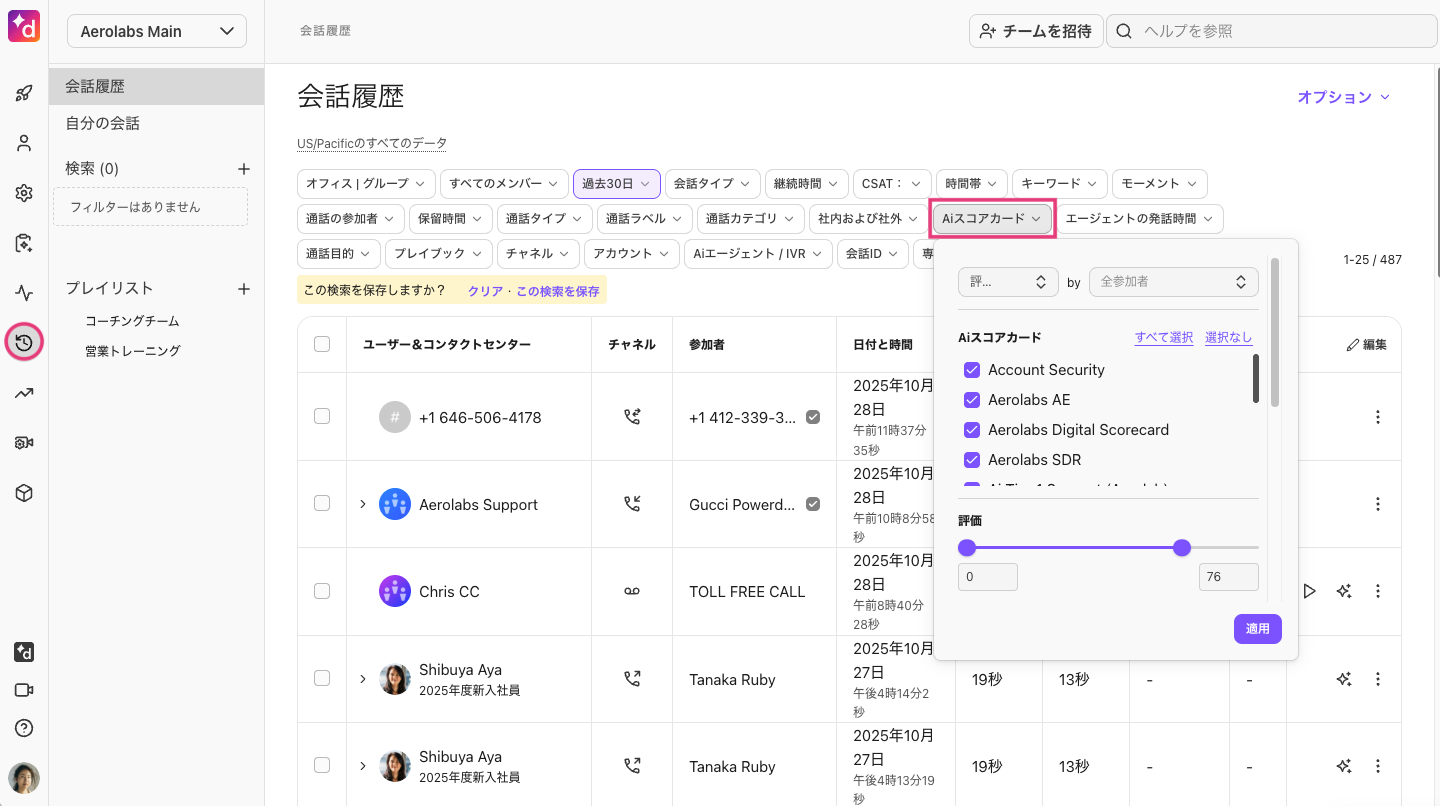Open the meetings camera icon near bottom

click(24, 690)
